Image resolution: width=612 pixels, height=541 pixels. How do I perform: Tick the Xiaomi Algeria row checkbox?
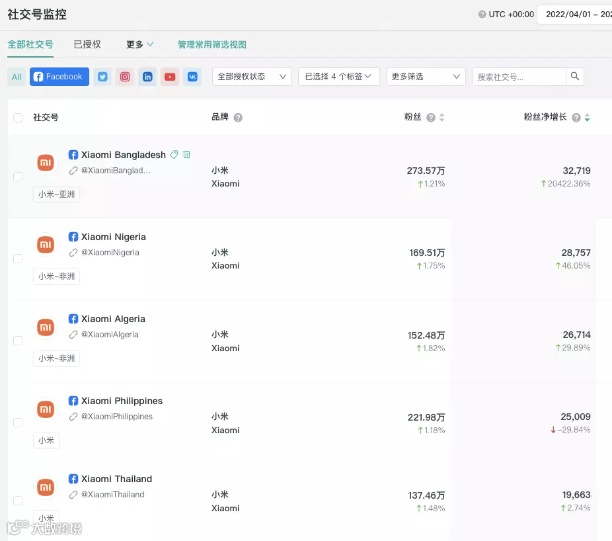(18, 340)
